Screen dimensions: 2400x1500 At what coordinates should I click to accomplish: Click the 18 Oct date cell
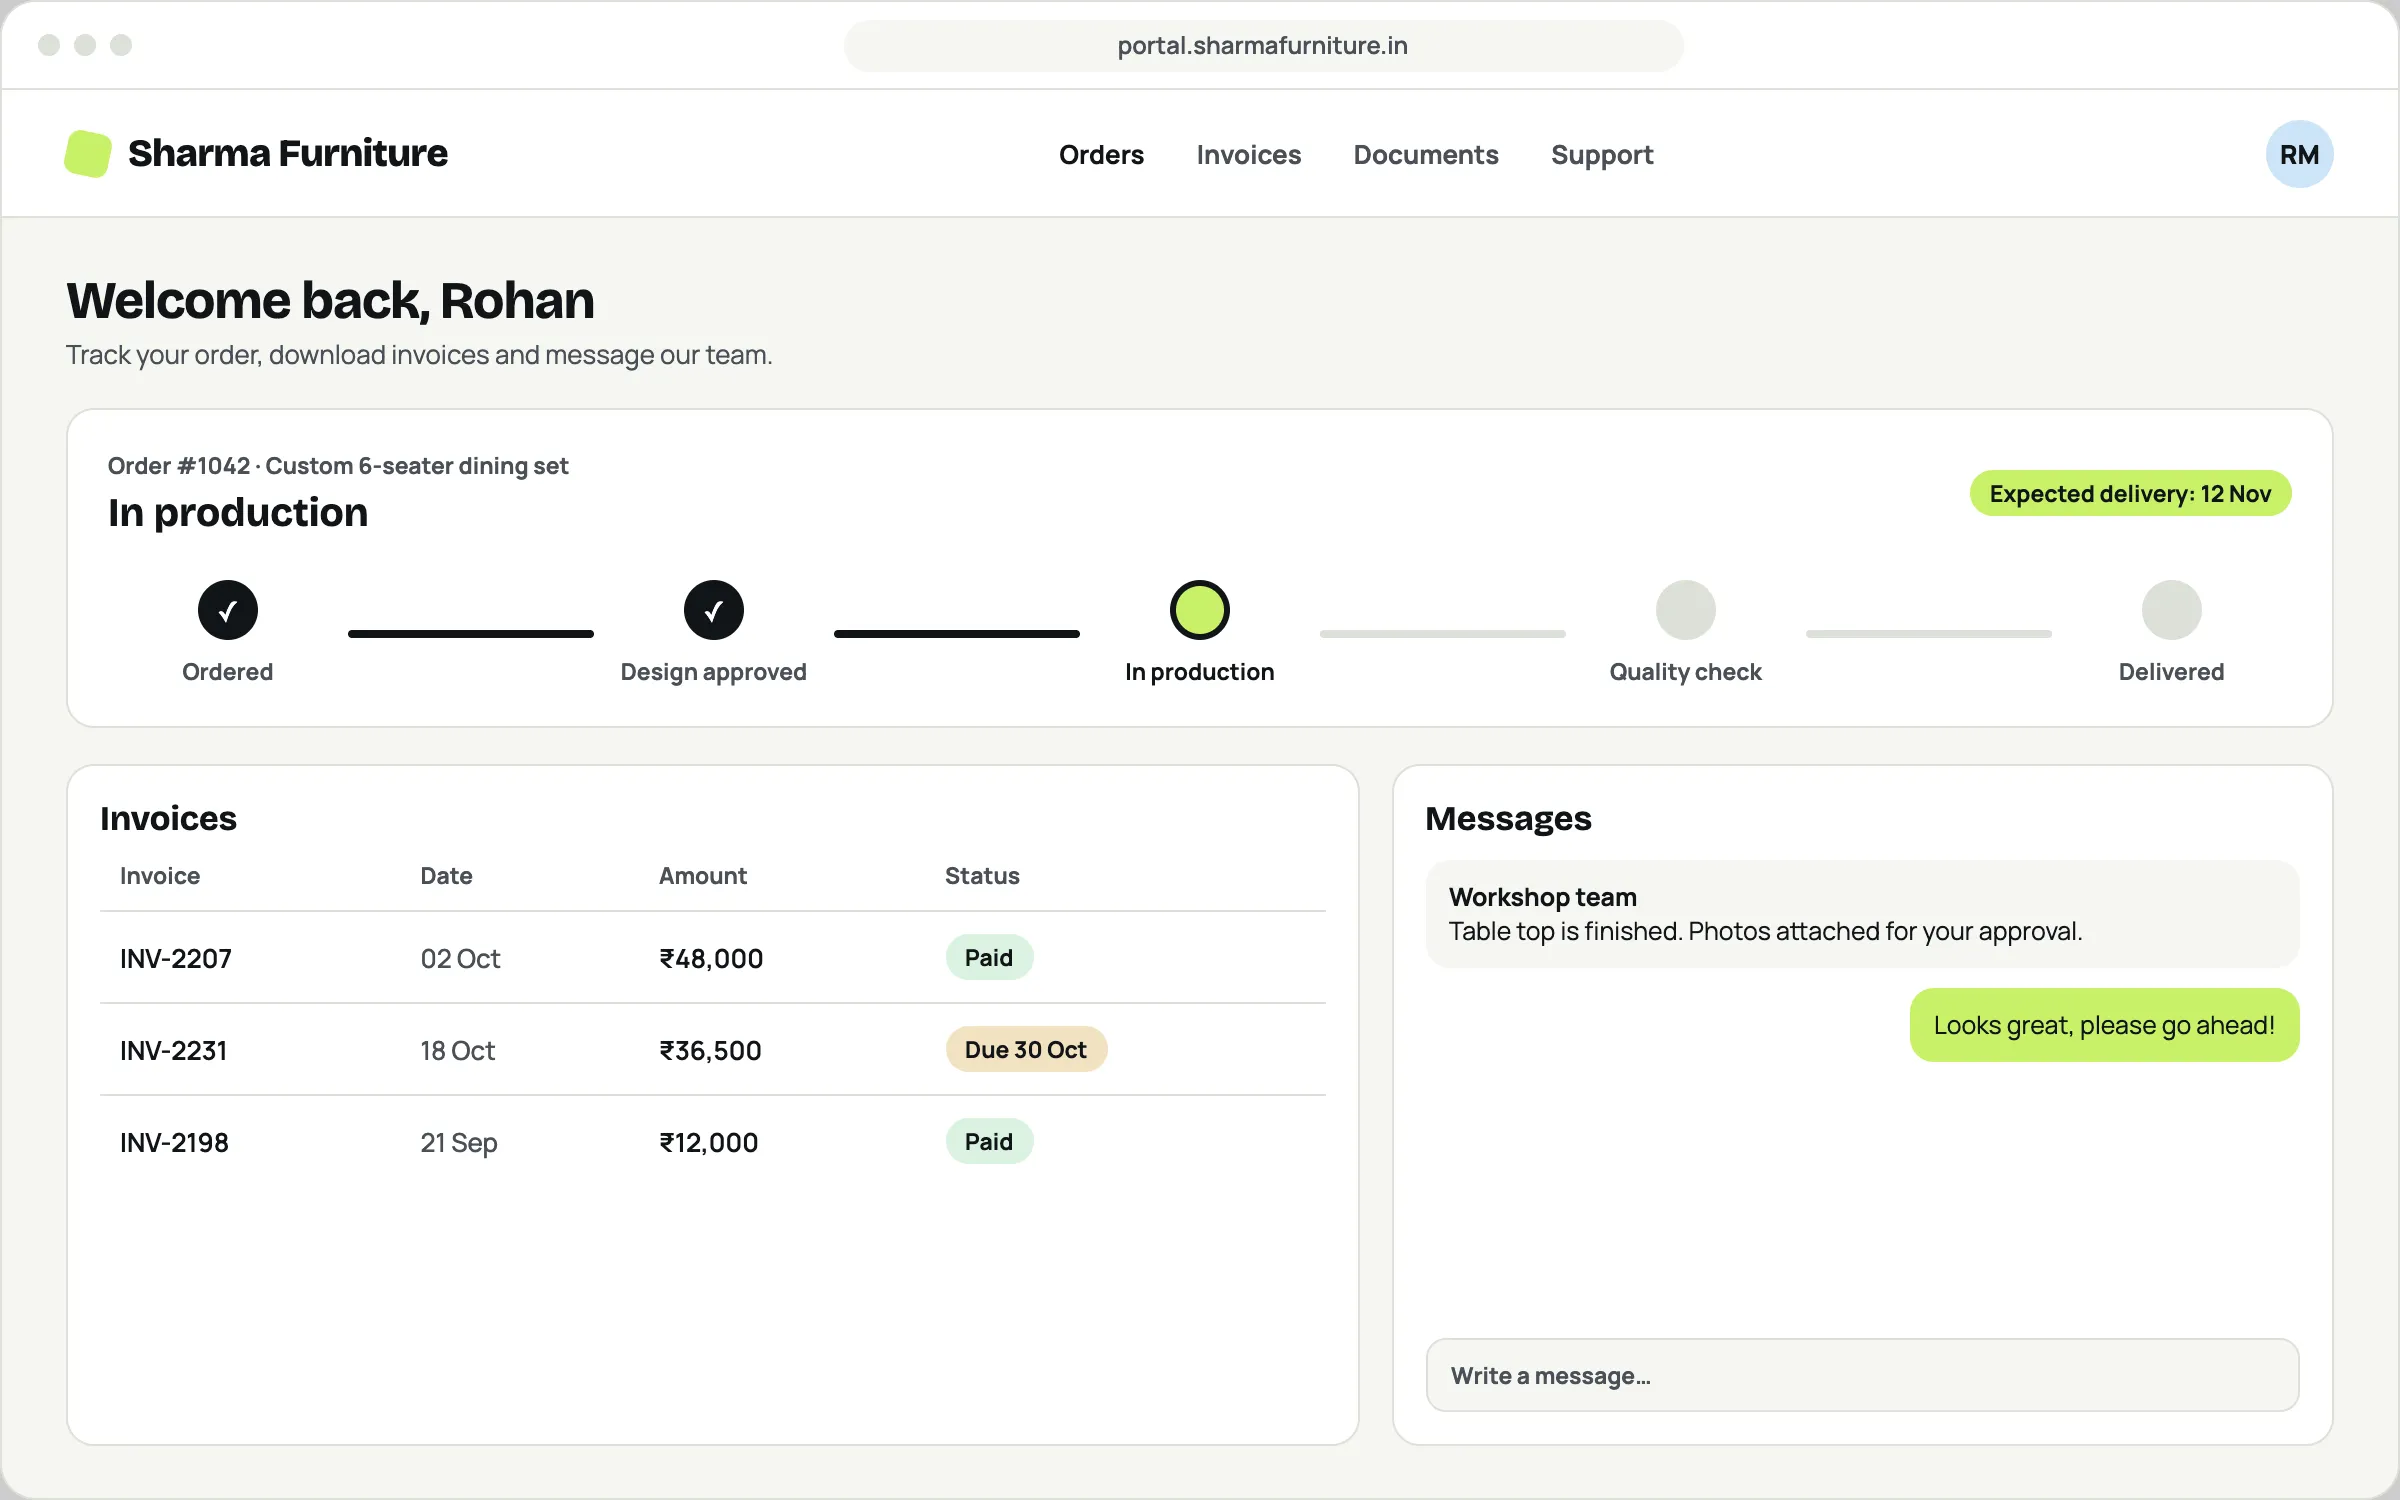pyautogui.click(x=458, y=1050)
